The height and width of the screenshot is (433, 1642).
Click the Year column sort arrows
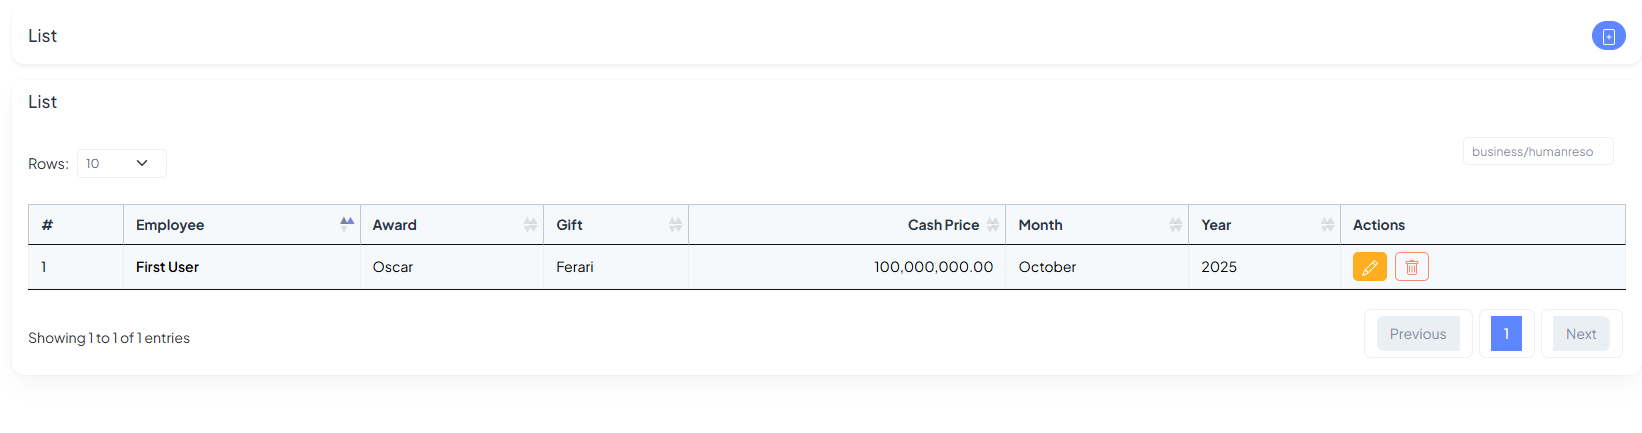pyautogui.click(x=1327, y=225)
